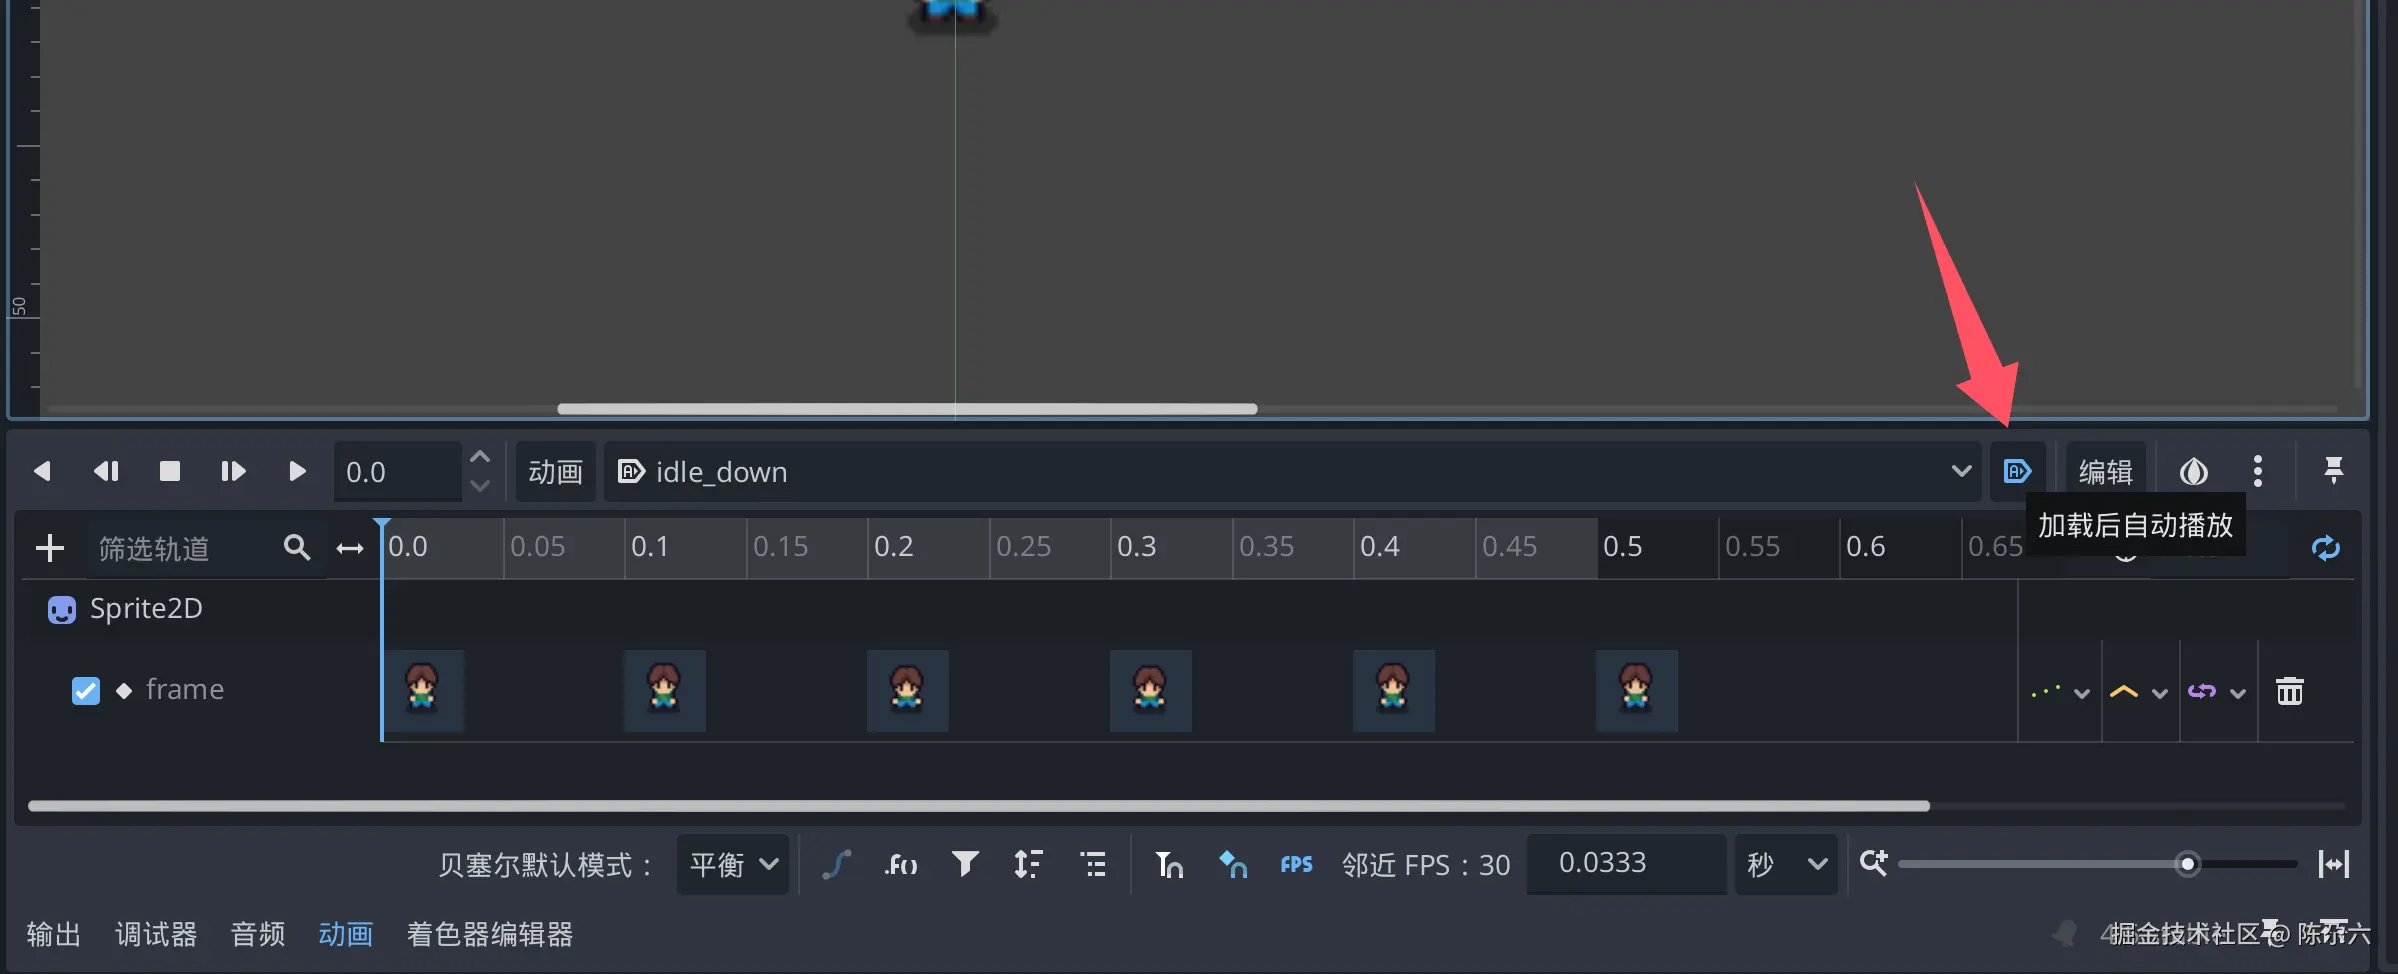Click the timeline zoom slider
The width and height of the screenshot is (2398, 974).
coord(2098,864)
